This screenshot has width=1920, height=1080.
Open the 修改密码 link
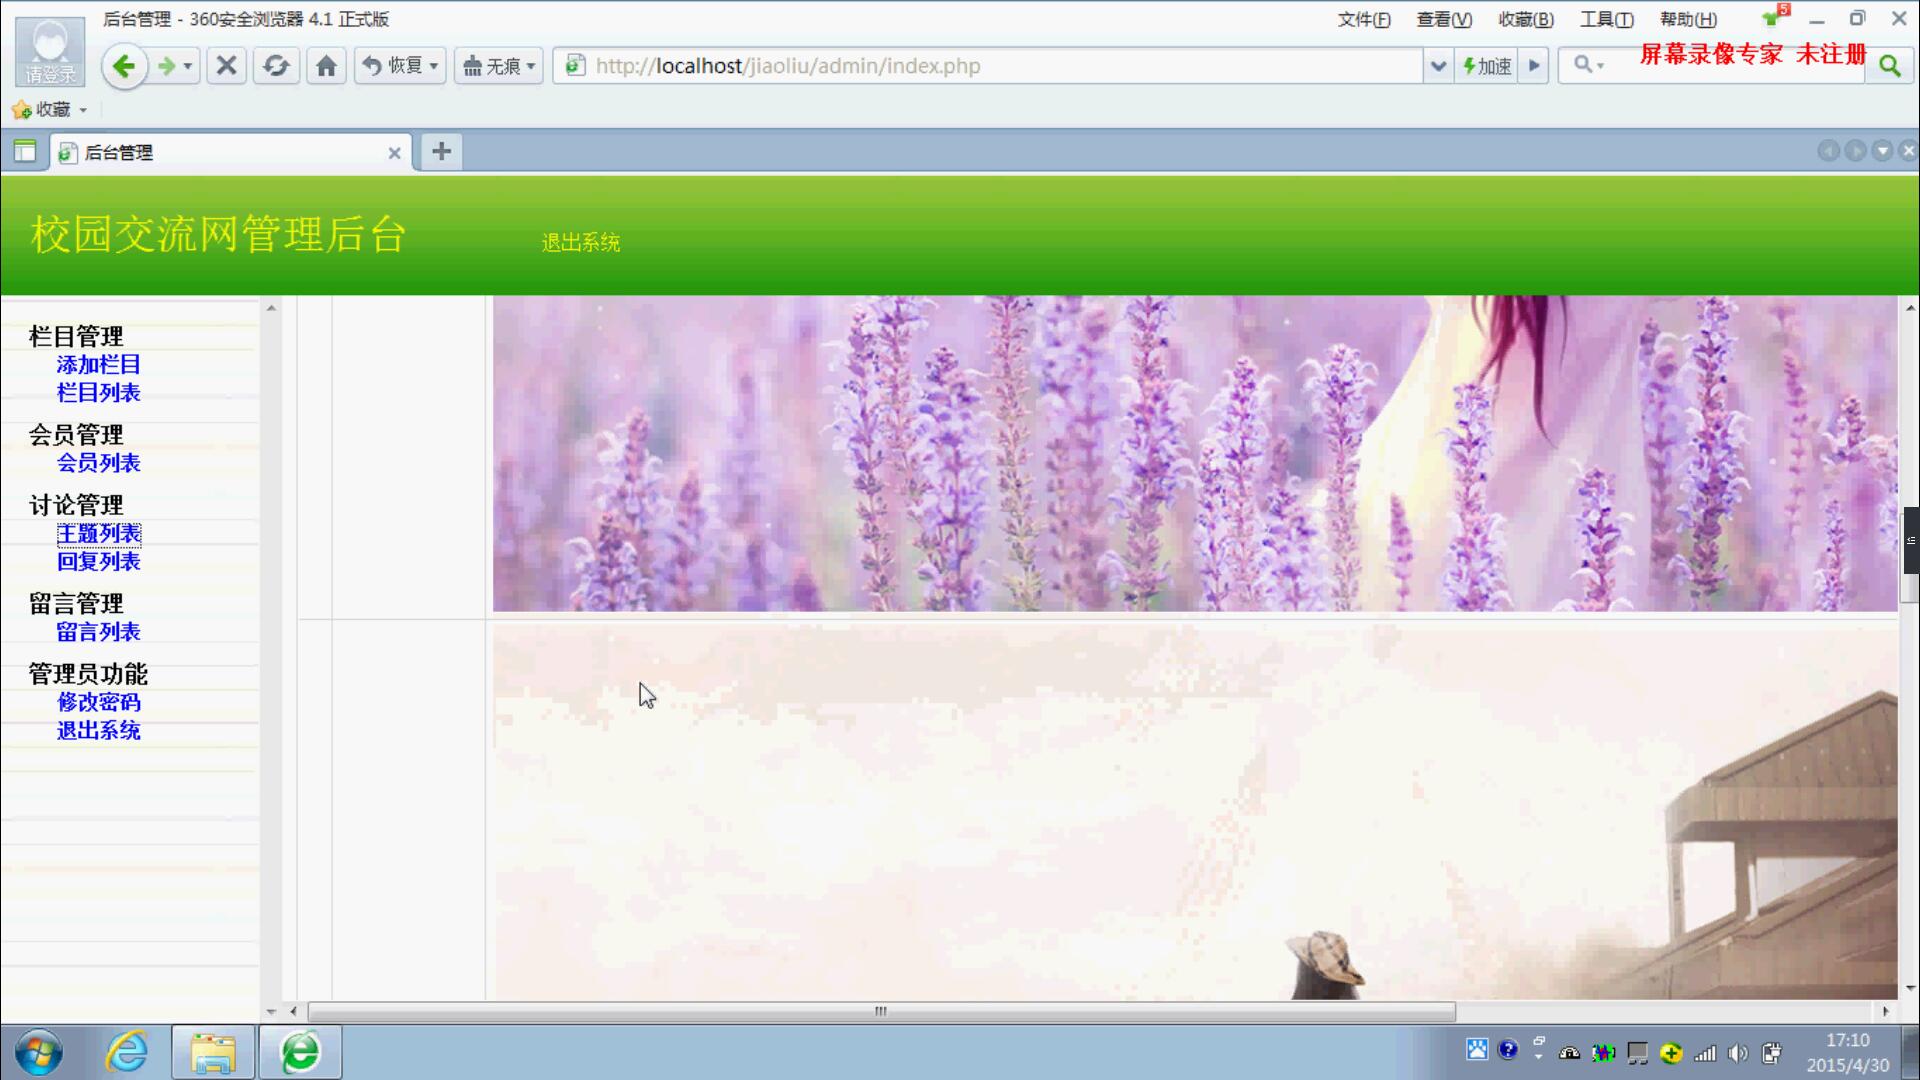click(98, 702)
